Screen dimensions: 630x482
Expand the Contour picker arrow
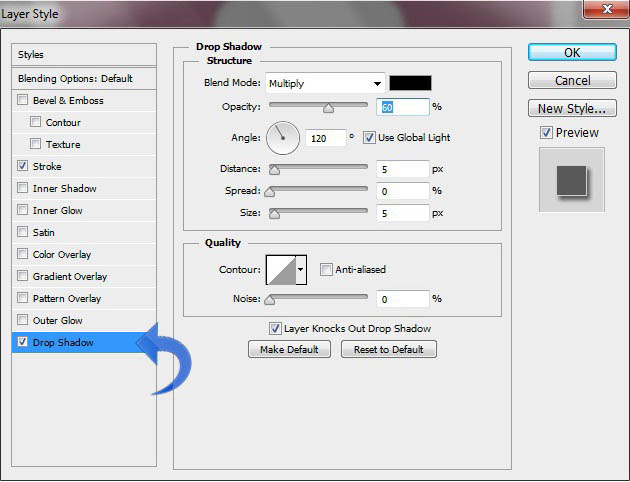click(301, 270)
